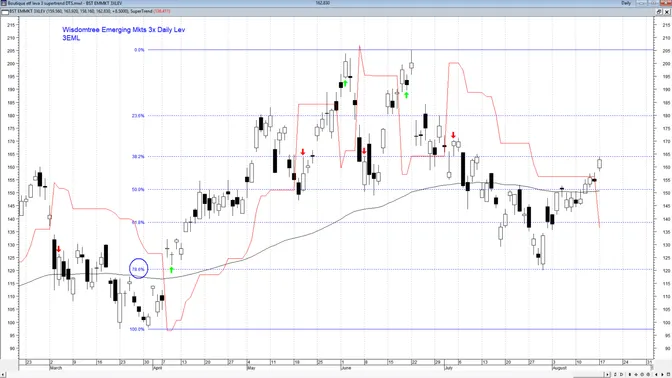Select the green buy arrow in late June
This screenshot has width=672, height=378.
406,95
